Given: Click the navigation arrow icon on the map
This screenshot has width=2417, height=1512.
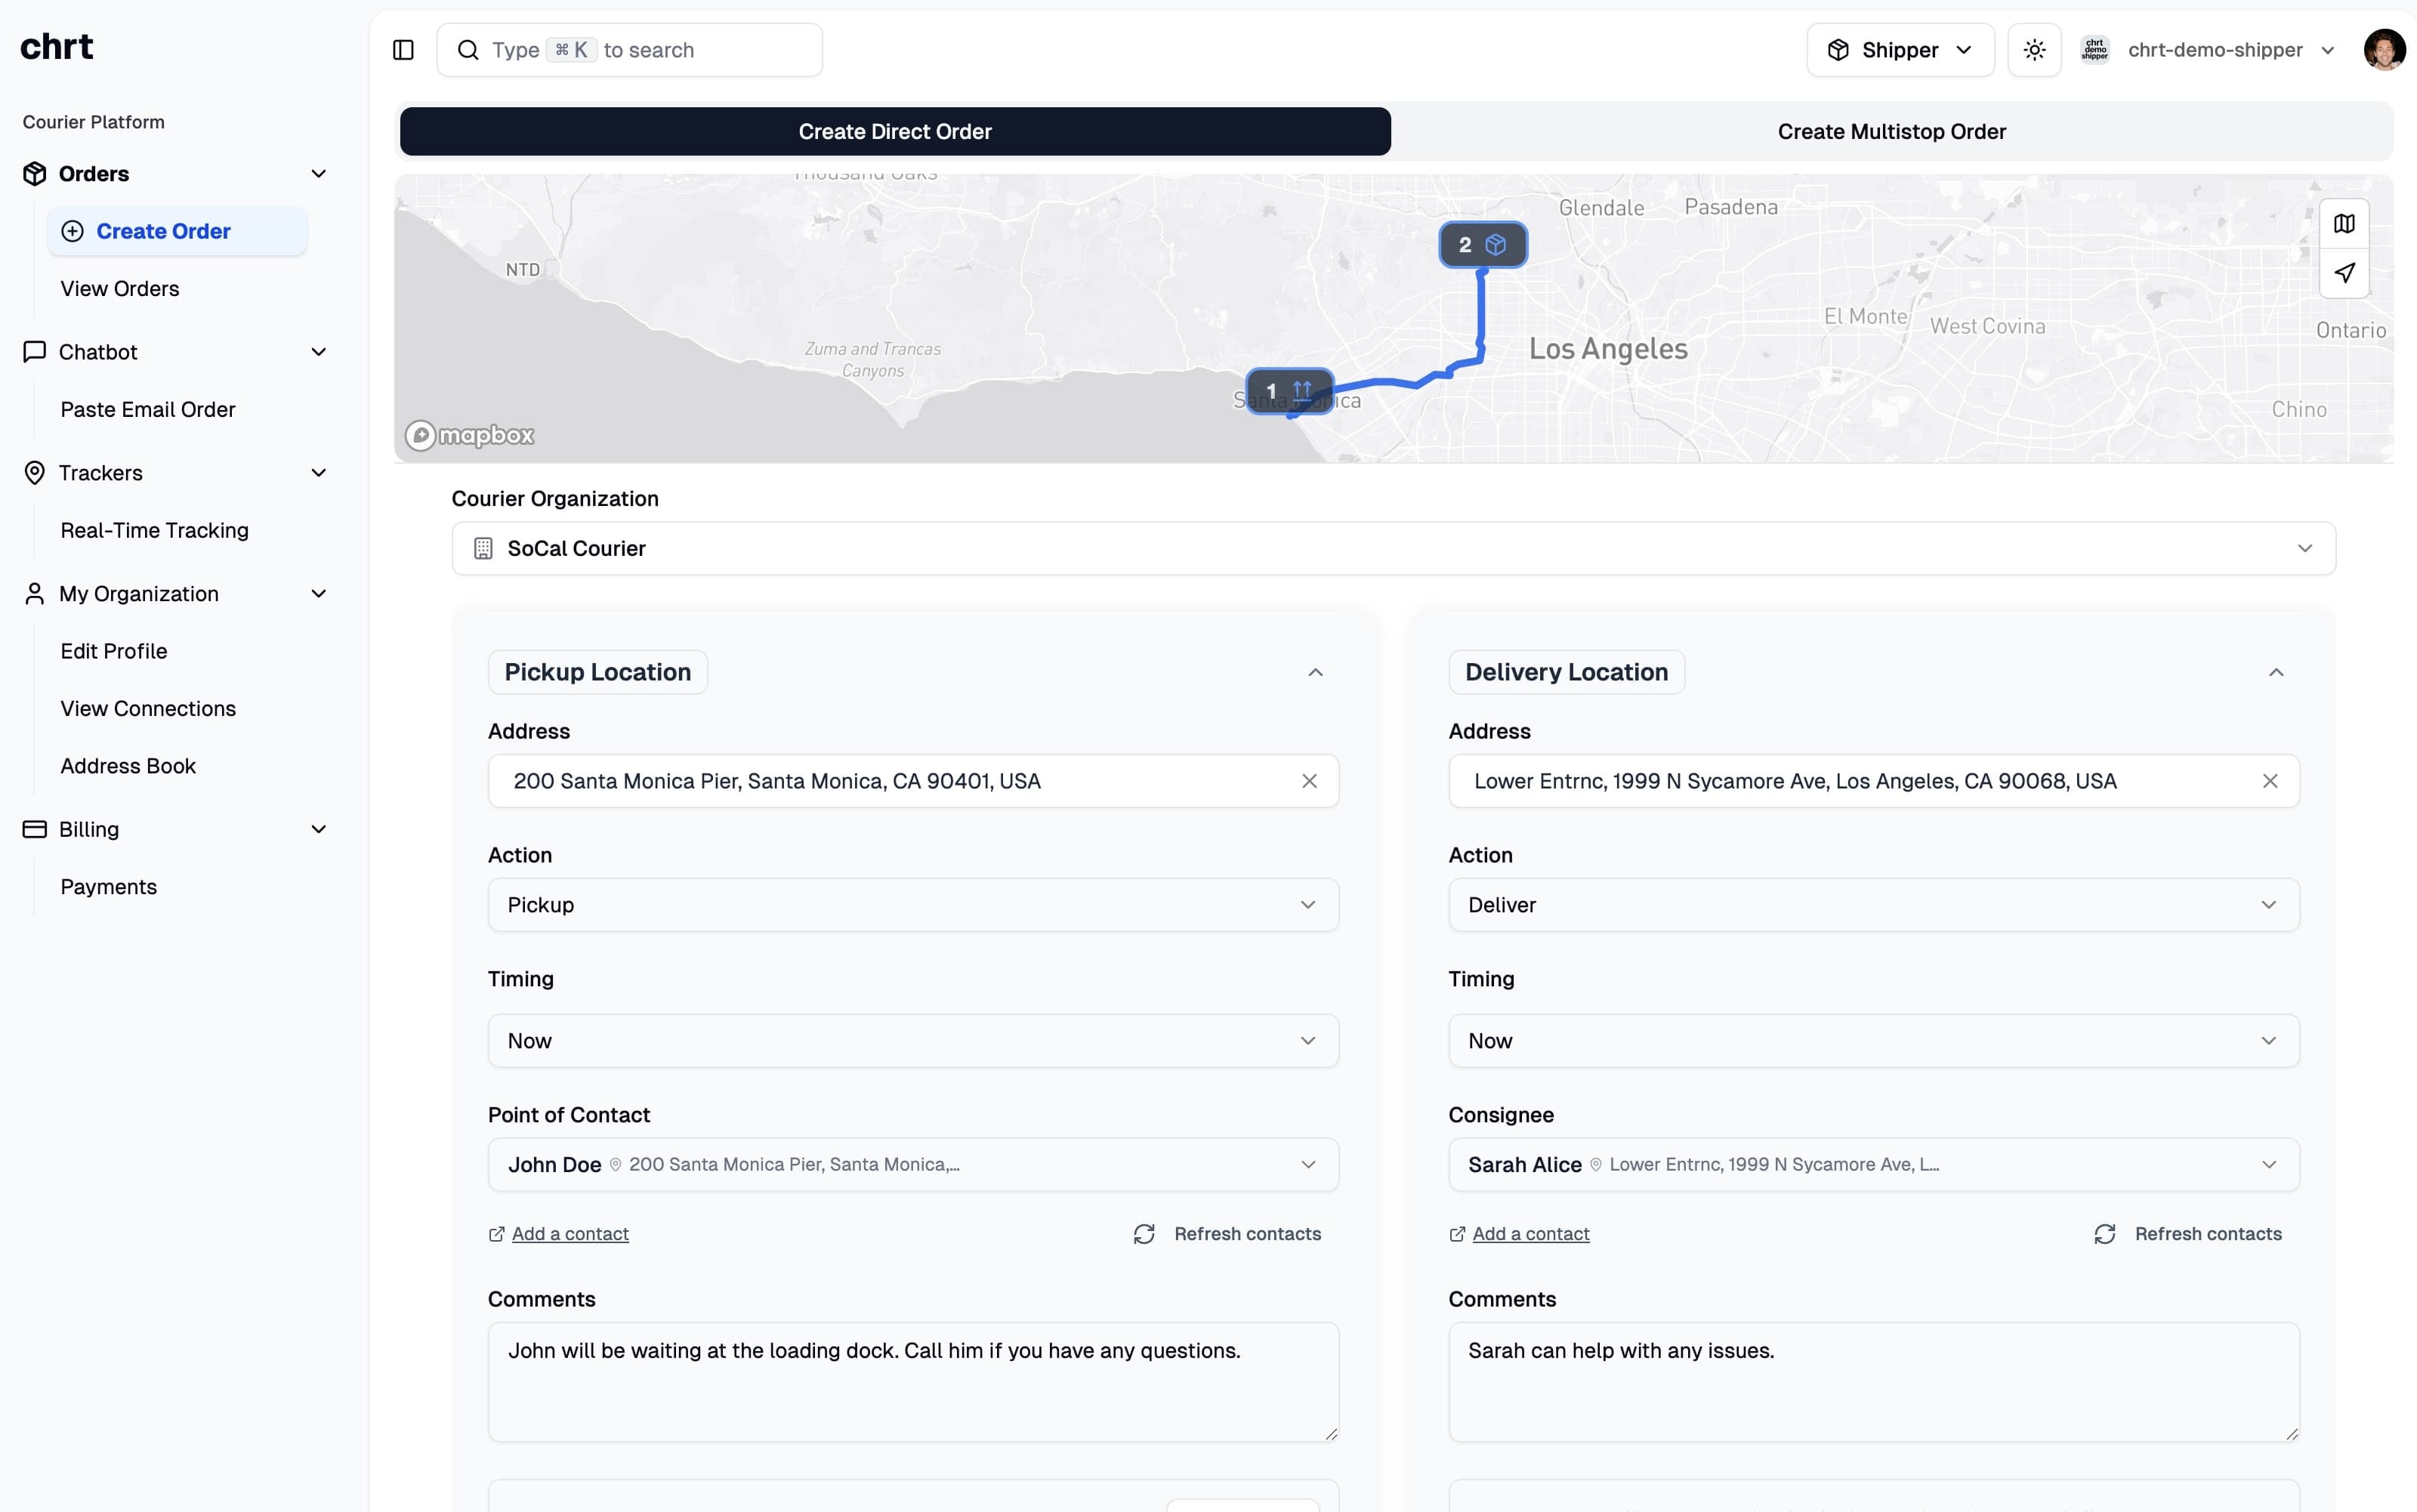Looking at the screenshot, I should point(2344,273).
